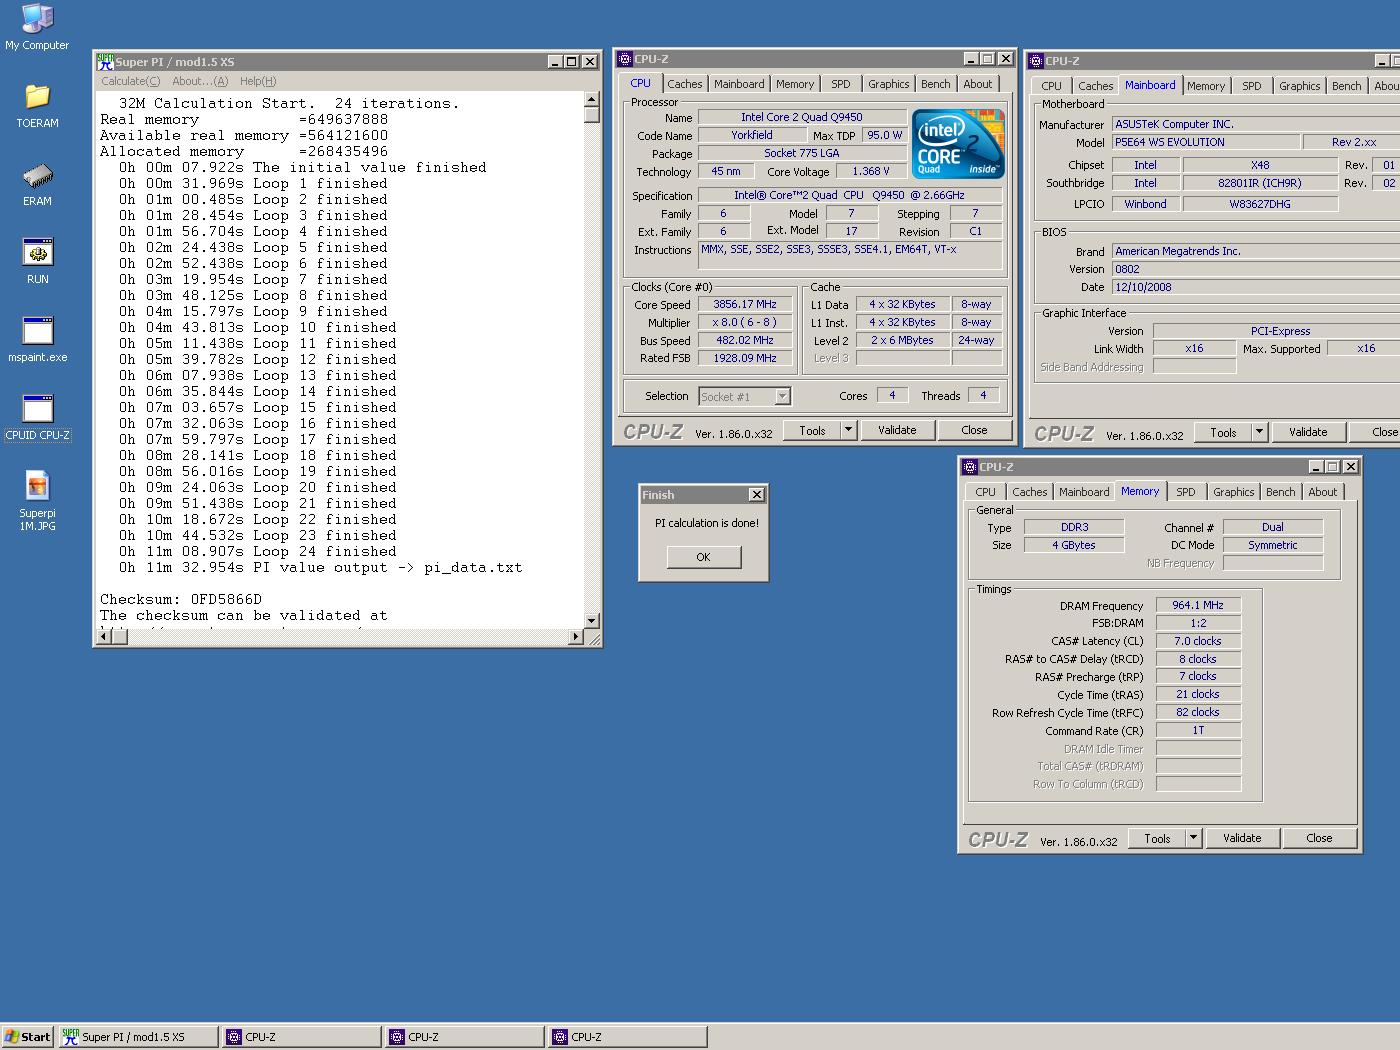The width and height of the screenshot is (1400, 1050).
Task: Switch to Bench tab in CPU window
Action: (x=936, y=84)
